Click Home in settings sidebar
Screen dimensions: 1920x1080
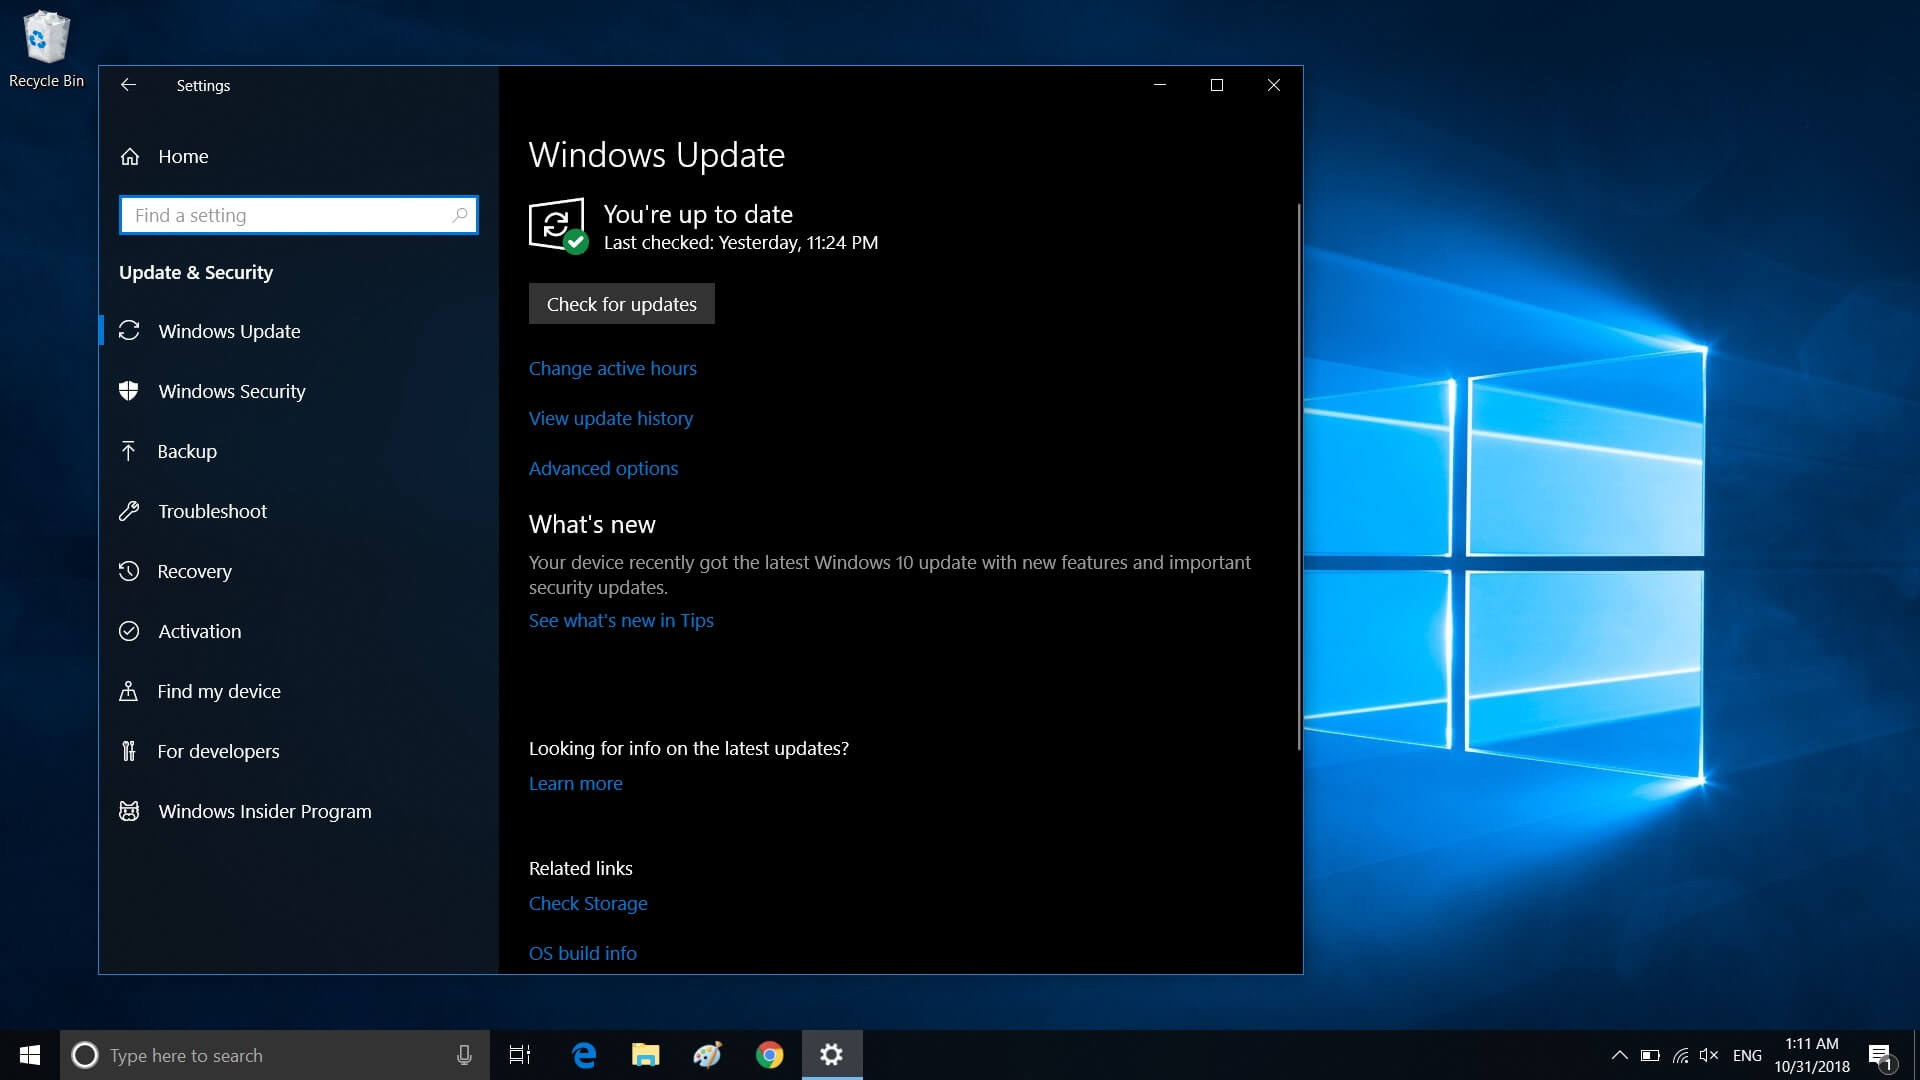(x=183, y=156)
